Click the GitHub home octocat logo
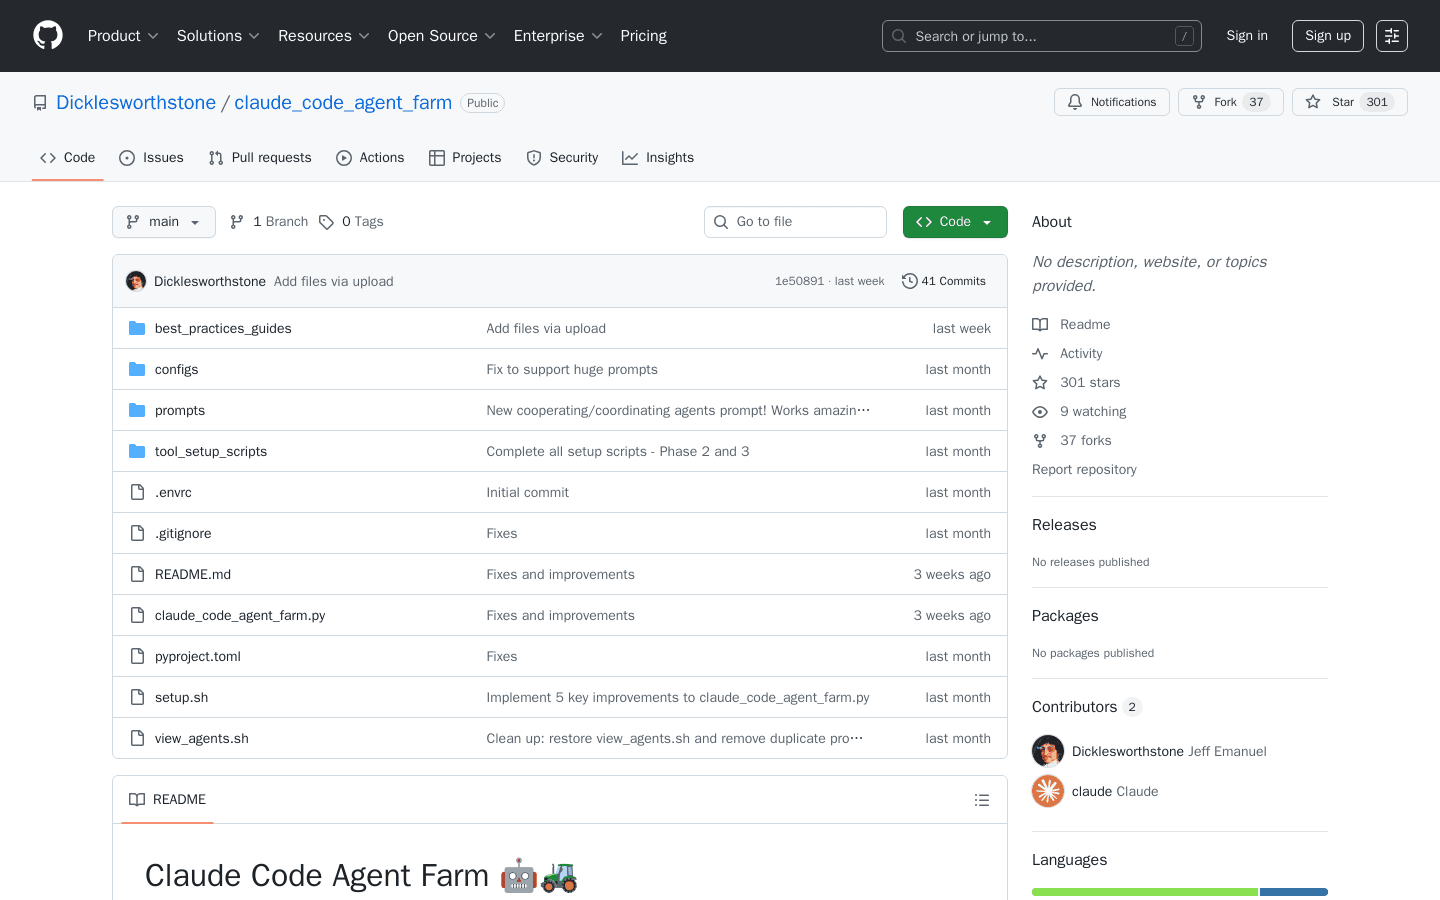The width and height of the screenshot is (1440, 900). (x=47, y=35)
